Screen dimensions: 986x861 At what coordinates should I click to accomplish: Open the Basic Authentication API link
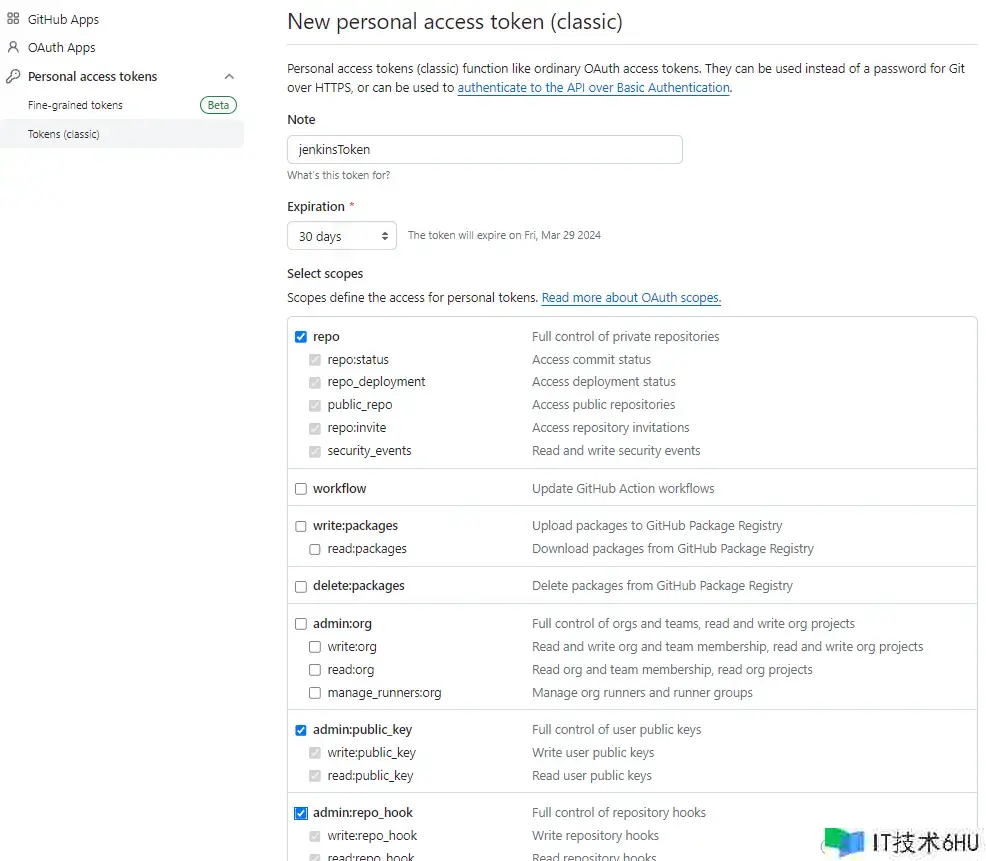point(594,88)
